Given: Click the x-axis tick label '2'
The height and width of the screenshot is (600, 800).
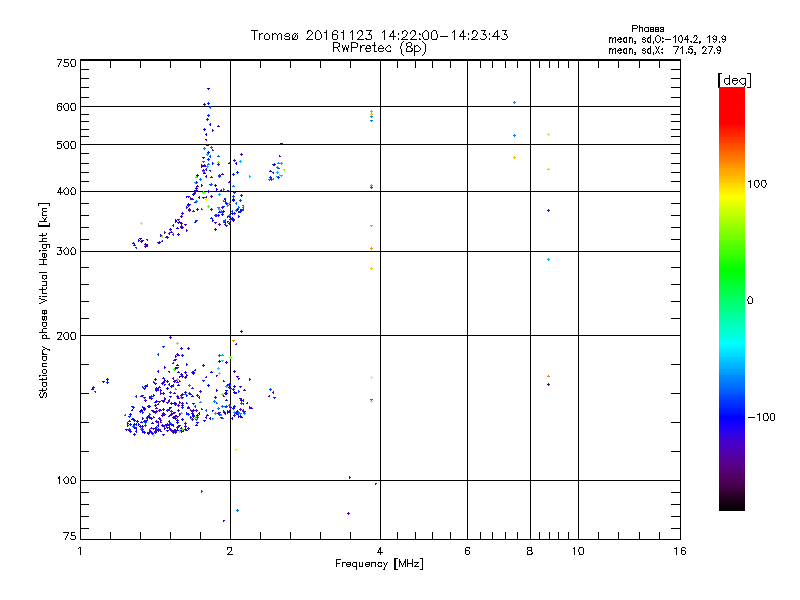Looking at the screenshot, I should pyautogui.click(x=230, y=551).
